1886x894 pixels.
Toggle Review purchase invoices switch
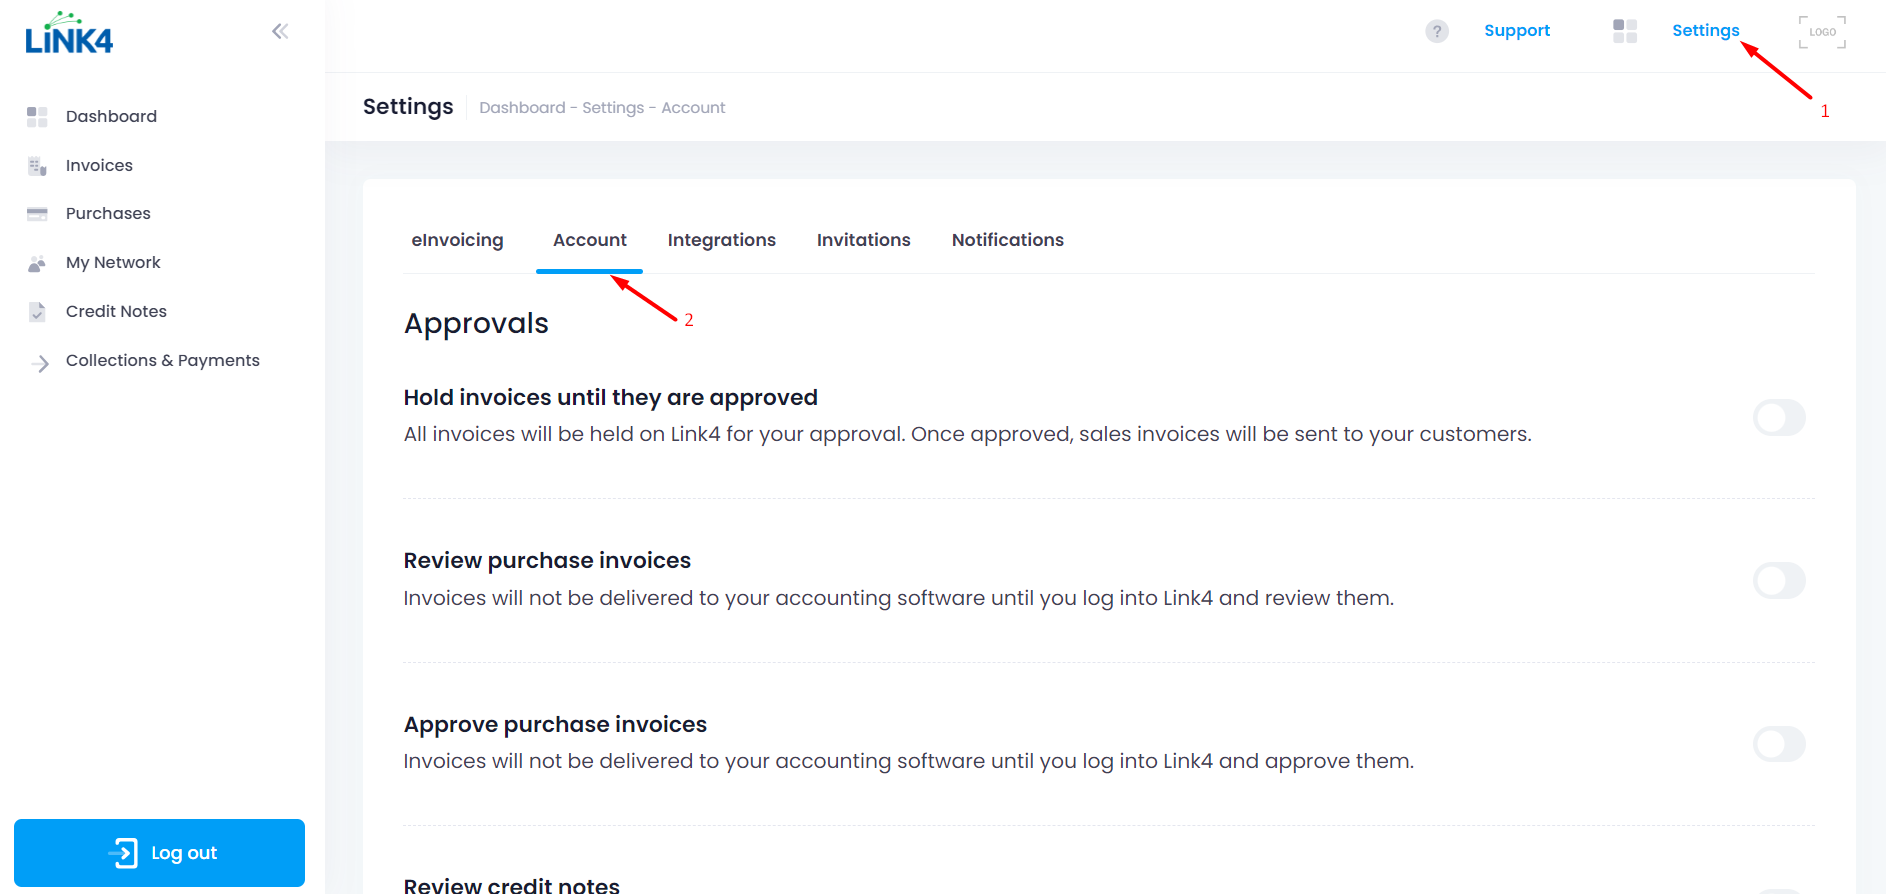[x=1779, y=580]
